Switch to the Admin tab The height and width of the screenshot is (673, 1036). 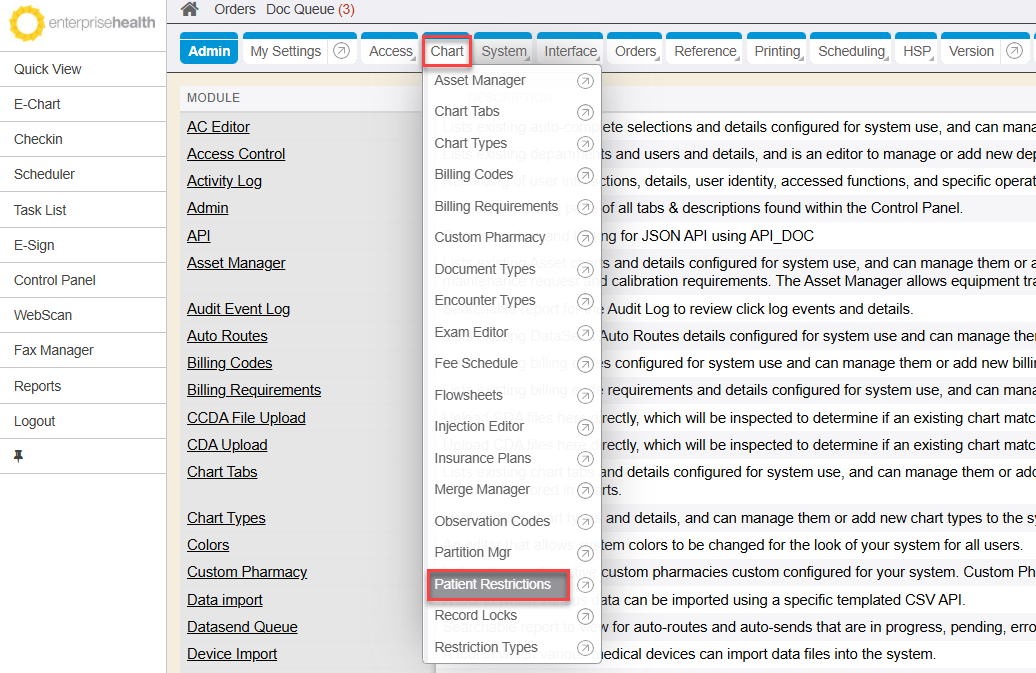coord(209,51)
